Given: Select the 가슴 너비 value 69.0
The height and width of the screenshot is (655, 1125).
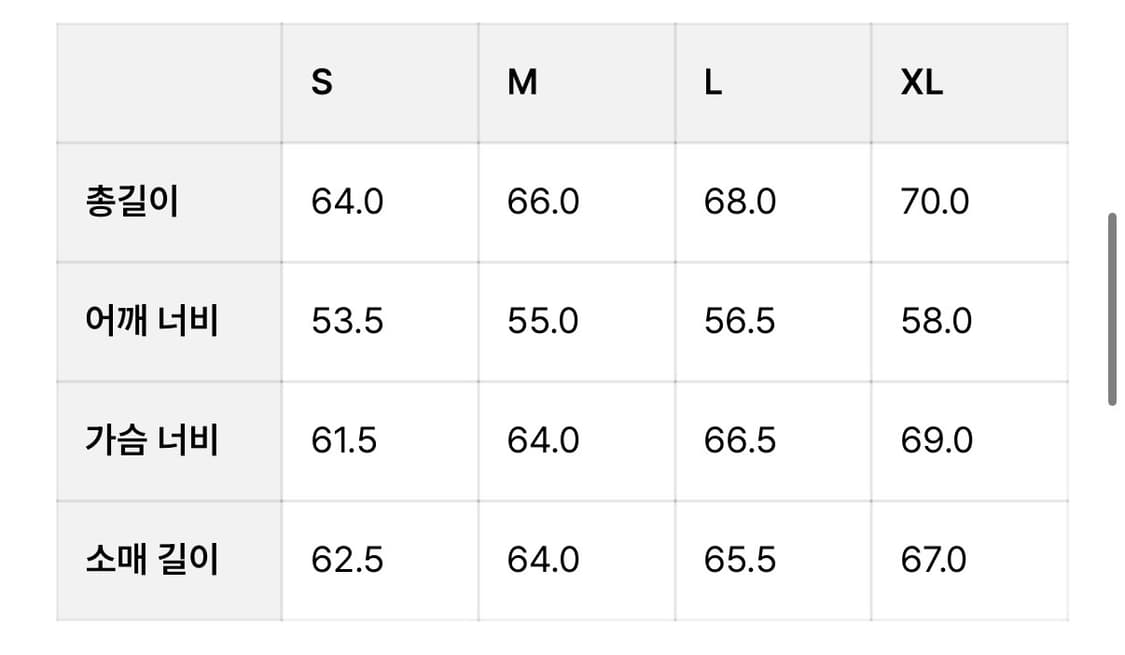Looking at the screenshot, I should click(937, 440).
